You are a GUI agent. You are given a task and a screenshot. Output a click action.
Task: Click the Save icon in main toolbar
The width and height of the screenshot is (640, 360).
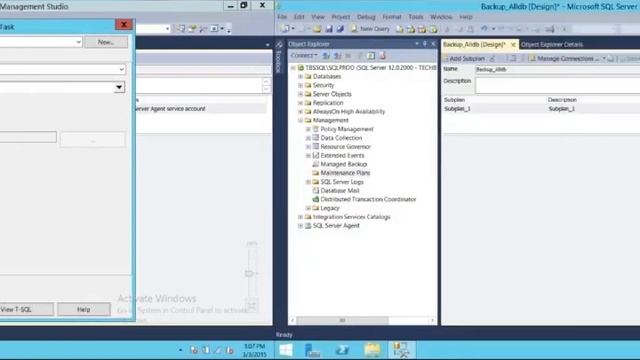[329, 29]
